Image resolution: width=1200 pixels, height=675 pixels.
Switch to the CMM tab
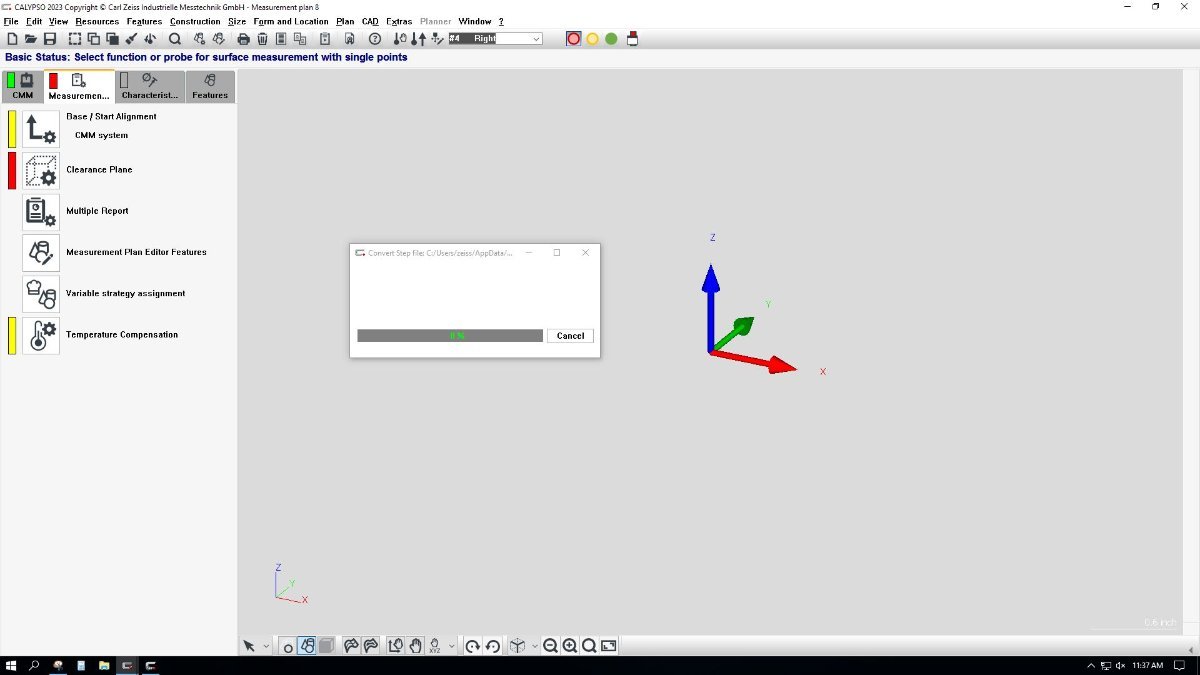(x=23, y=86)
